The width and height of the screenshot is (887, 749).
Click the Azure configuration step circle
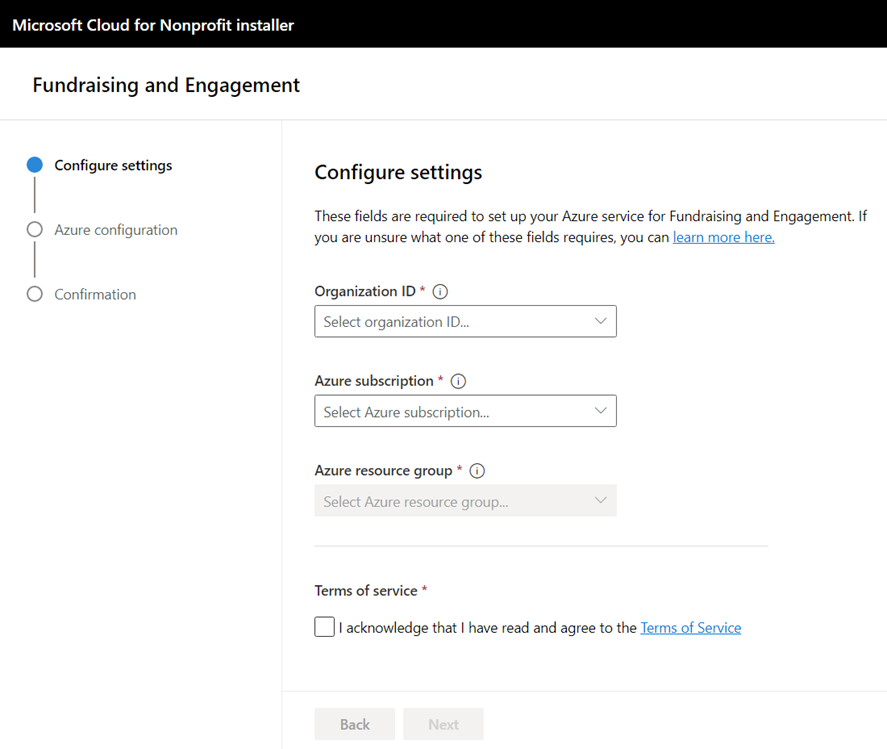[x=35, y=230]
